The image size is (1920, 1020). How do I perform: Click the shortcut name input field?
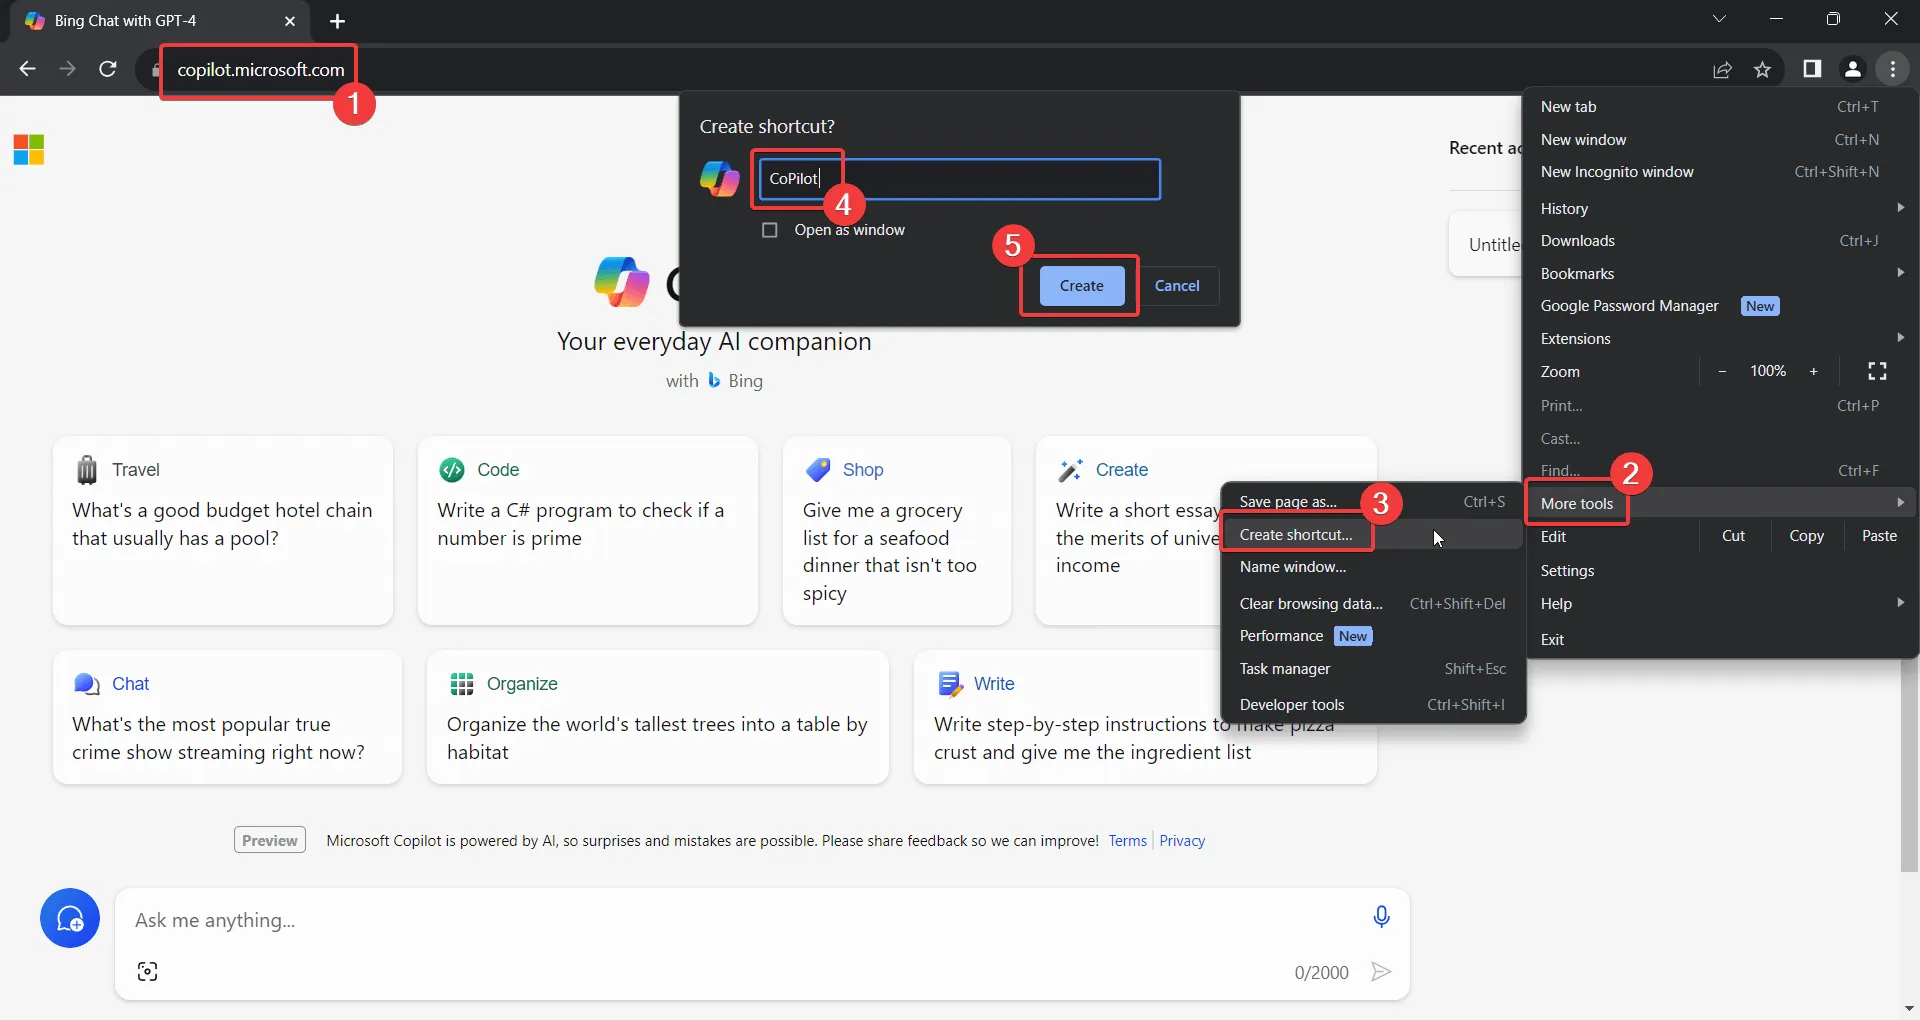pyautogui.click(x=960, y=179)
